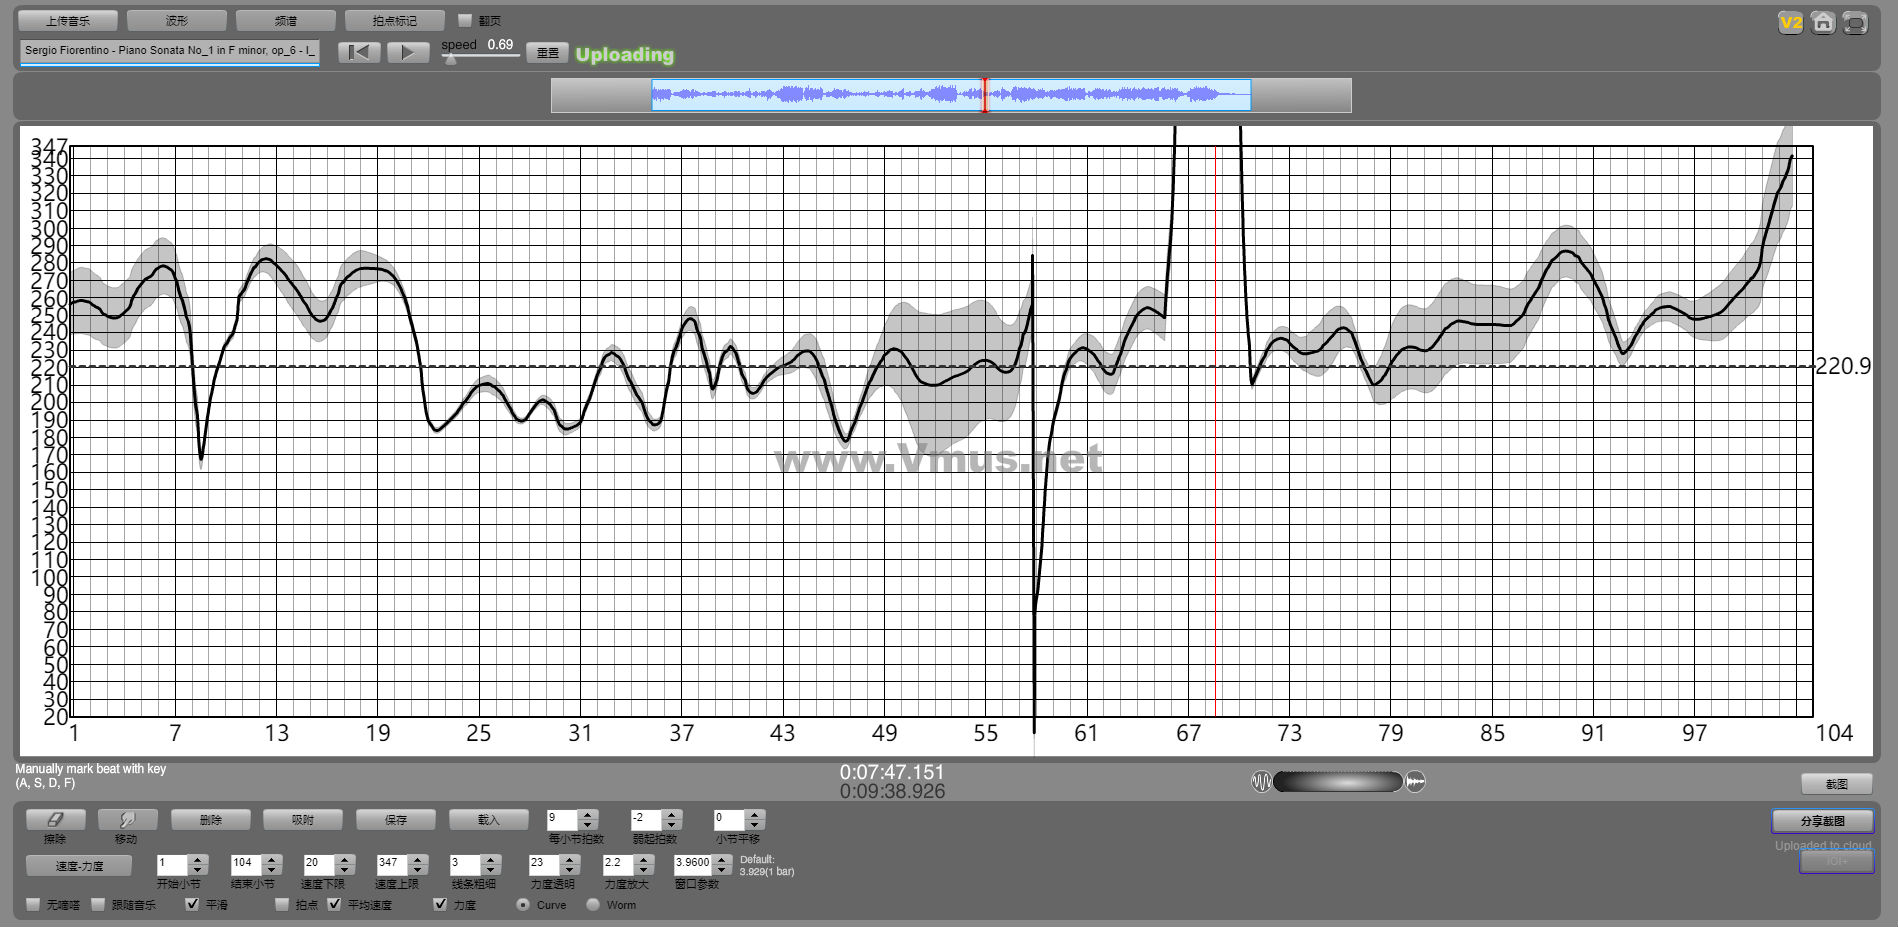Toggle fullscreen view icon
Viewport: 1898px width, 927px height.
coord(1855,22)
